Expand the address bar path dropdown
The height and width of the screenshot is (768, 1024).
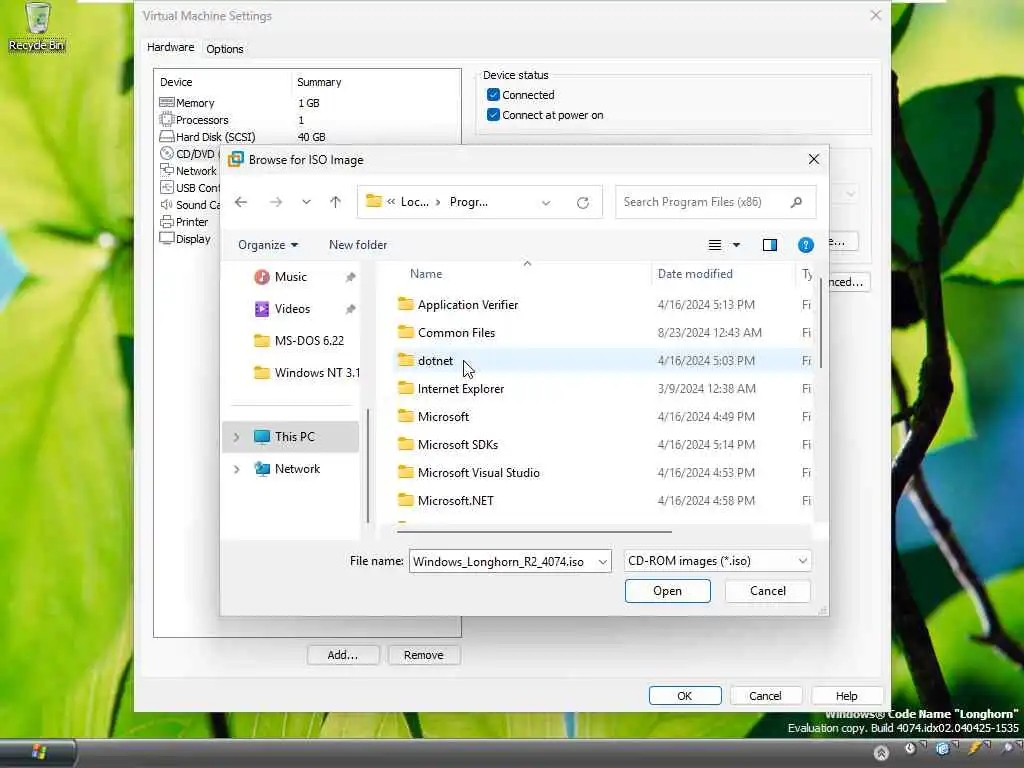pos(546,202)
